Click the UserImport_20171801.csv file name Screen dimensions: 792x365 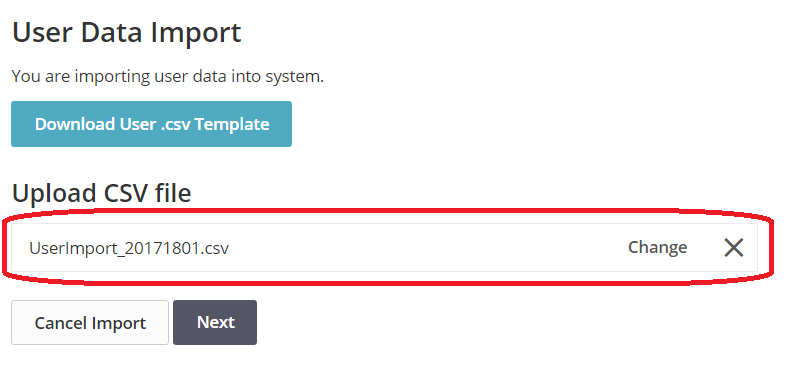click(129, 248)
